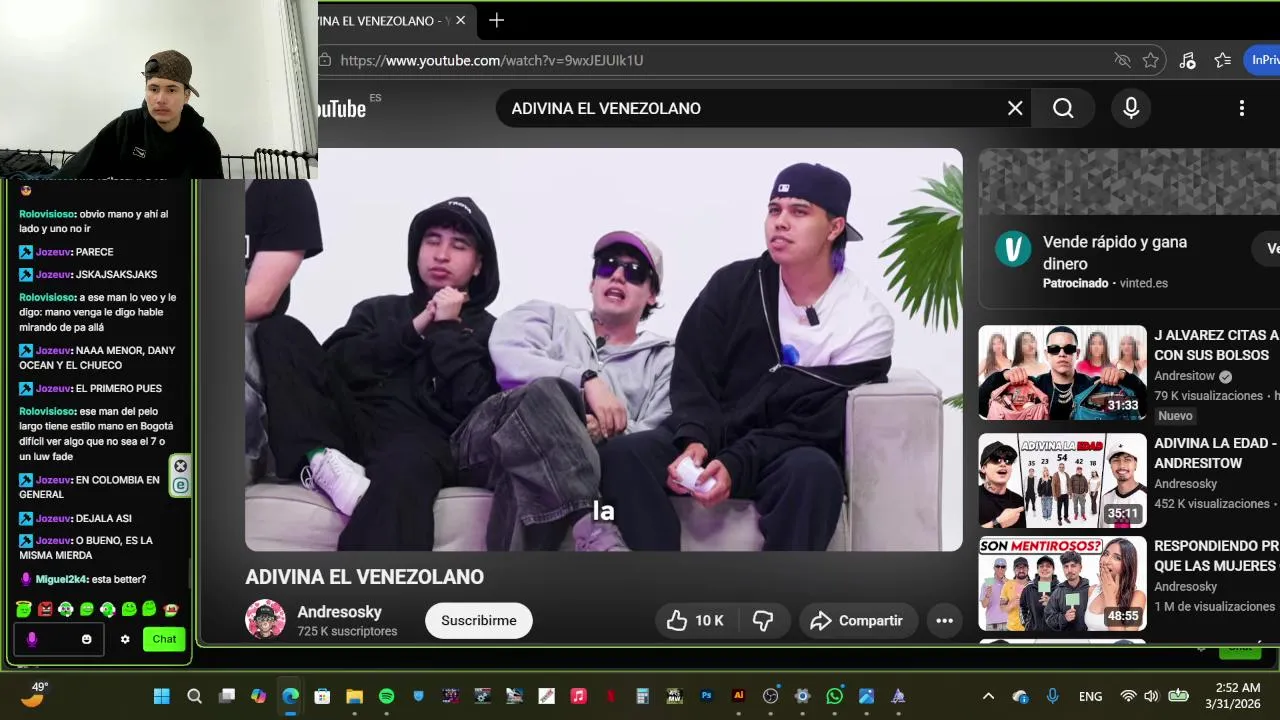Image resolution: width=1280 pixels, height=720 pixels.
Task: Open the Andresosky channel name link
Action: [339, 612]
